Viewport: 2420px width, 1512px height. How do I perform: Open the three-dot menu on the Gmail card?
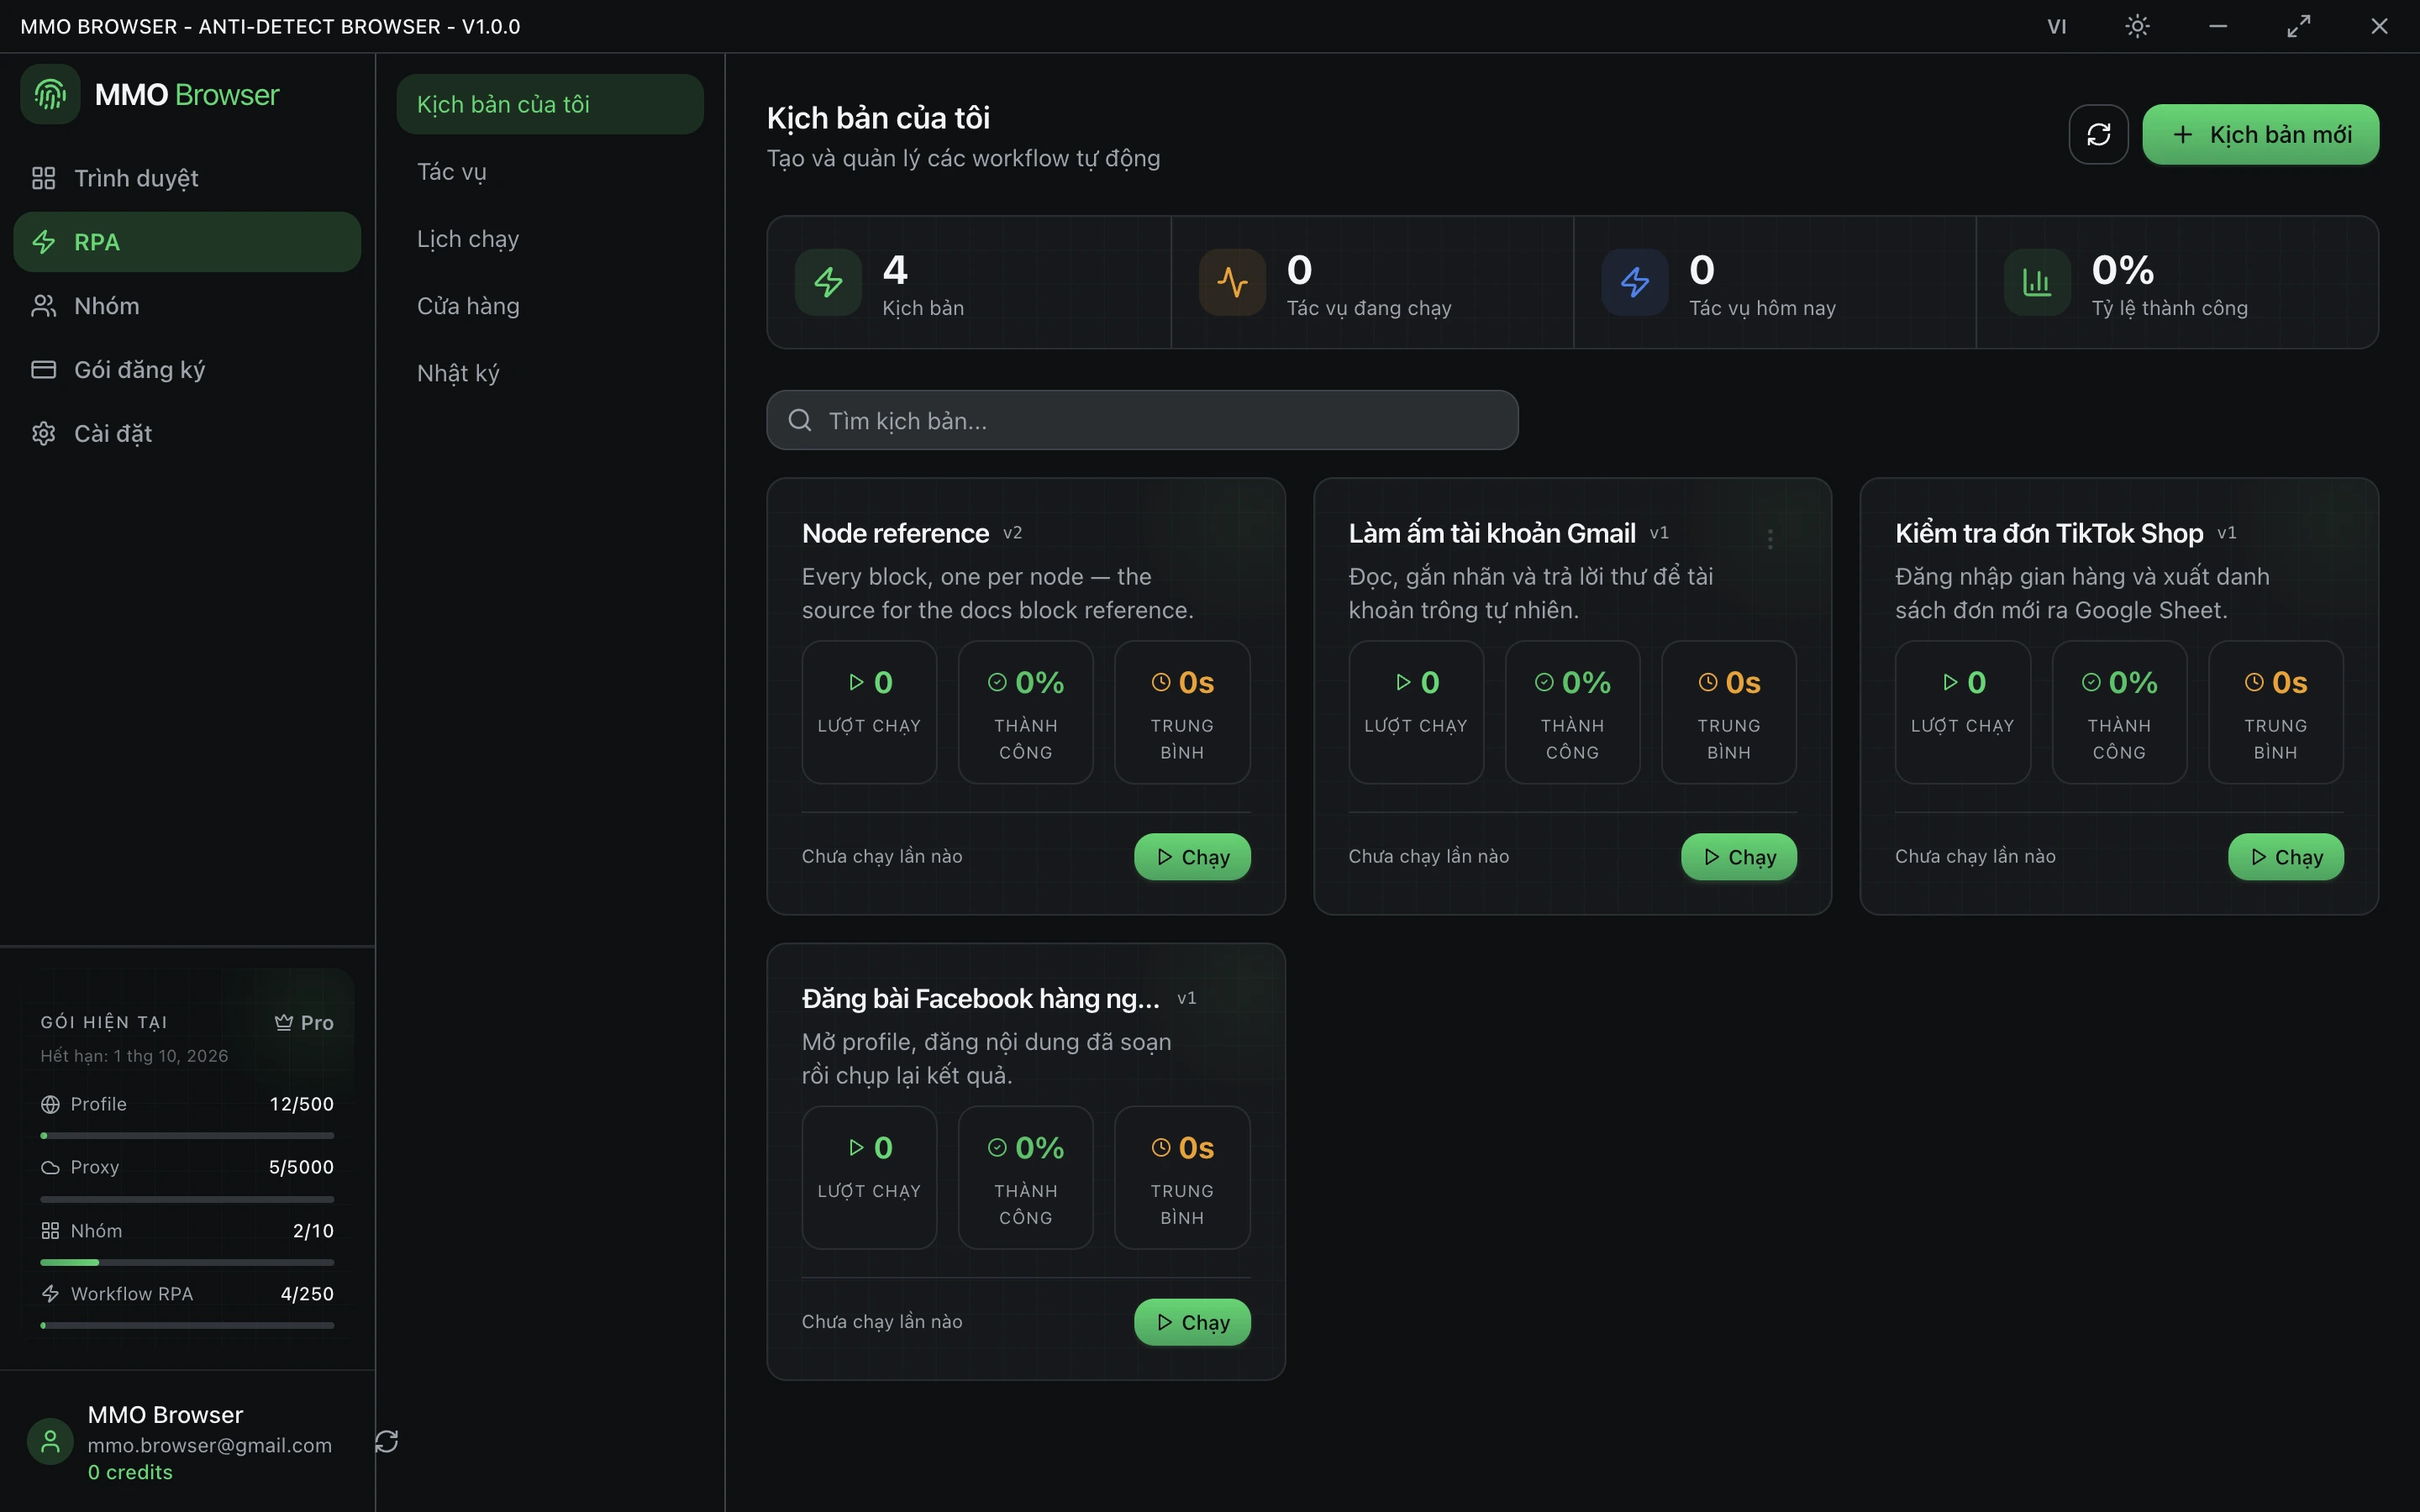coord(1770,539)
